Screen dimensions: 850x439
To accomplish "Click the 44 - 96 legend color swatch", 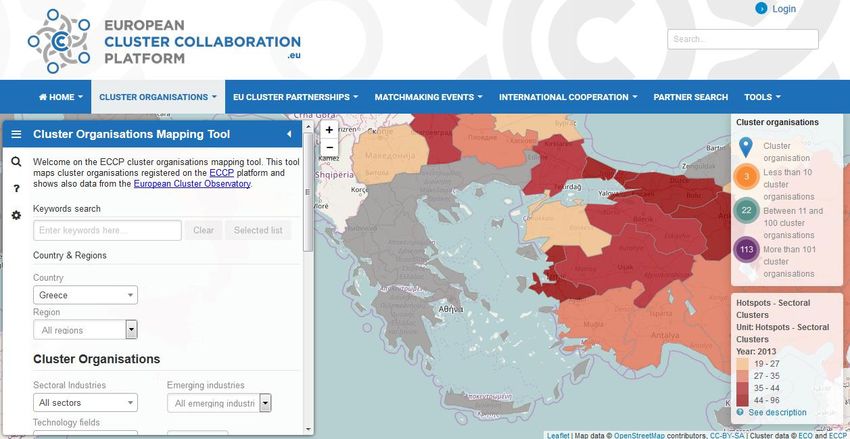I will [743, 401].
